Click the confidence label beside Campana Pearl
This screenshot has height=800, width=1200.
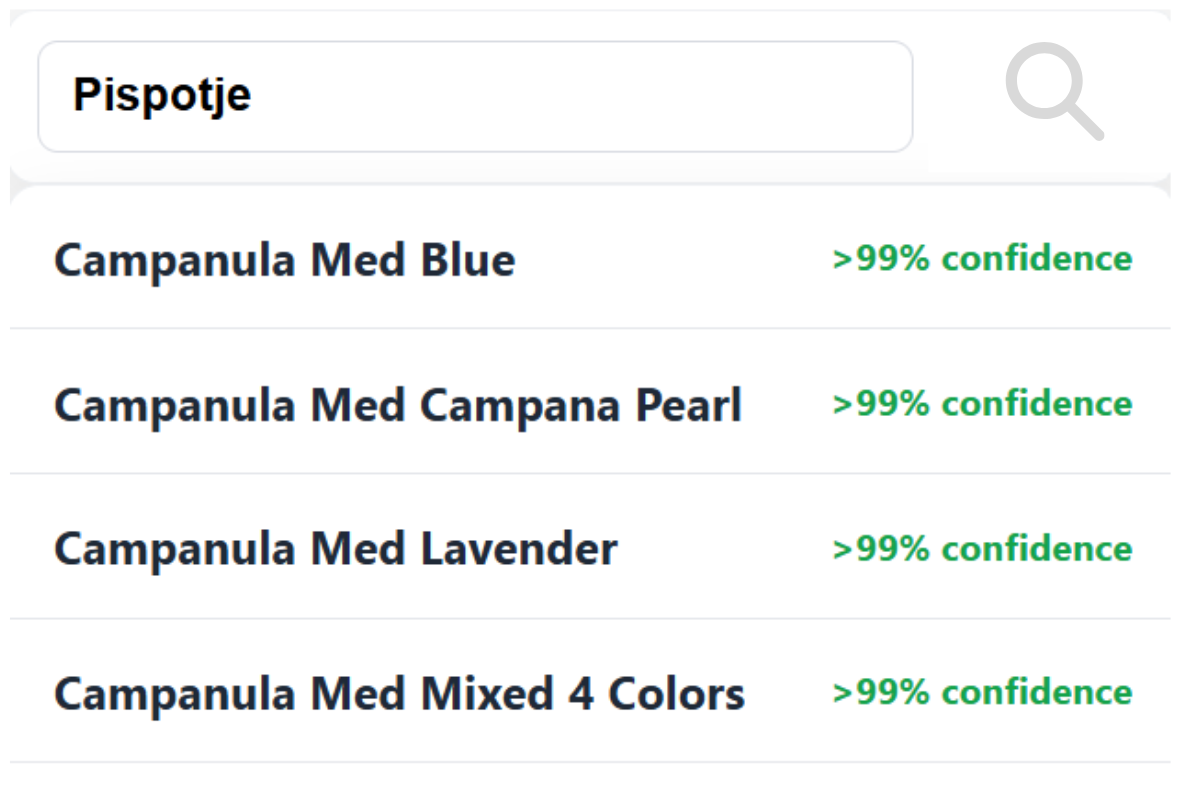(982, 404)
